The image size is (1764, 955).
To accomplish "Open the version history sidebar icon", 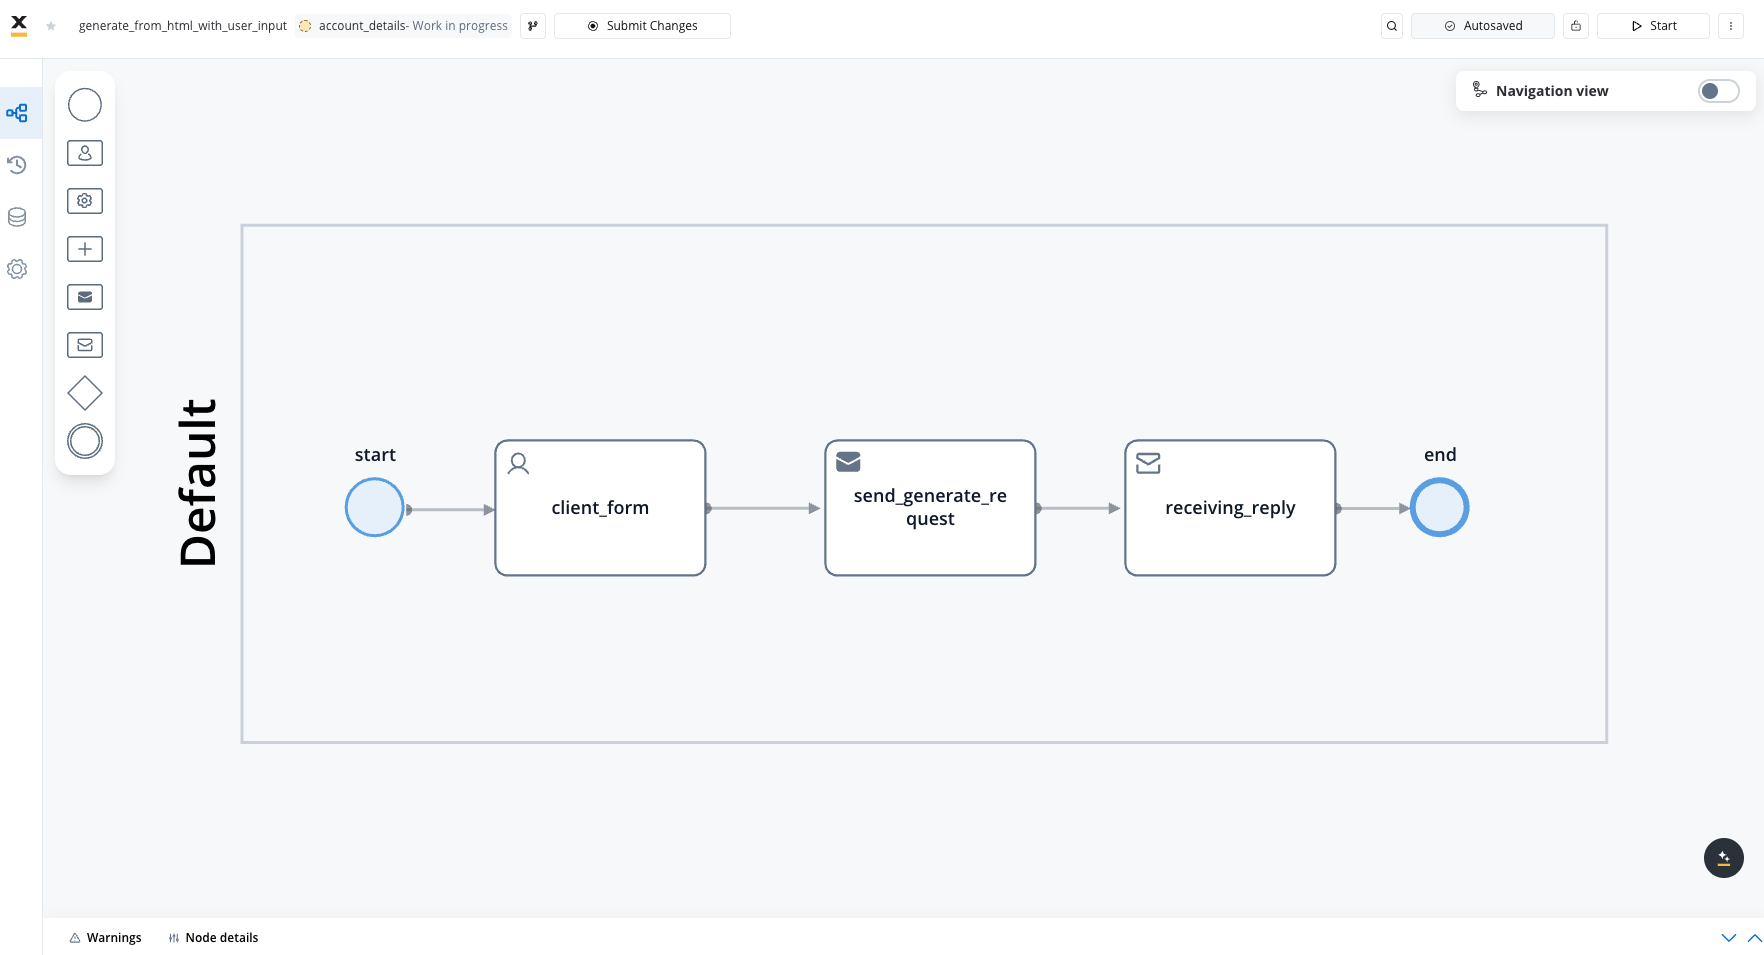I will 17,165.
